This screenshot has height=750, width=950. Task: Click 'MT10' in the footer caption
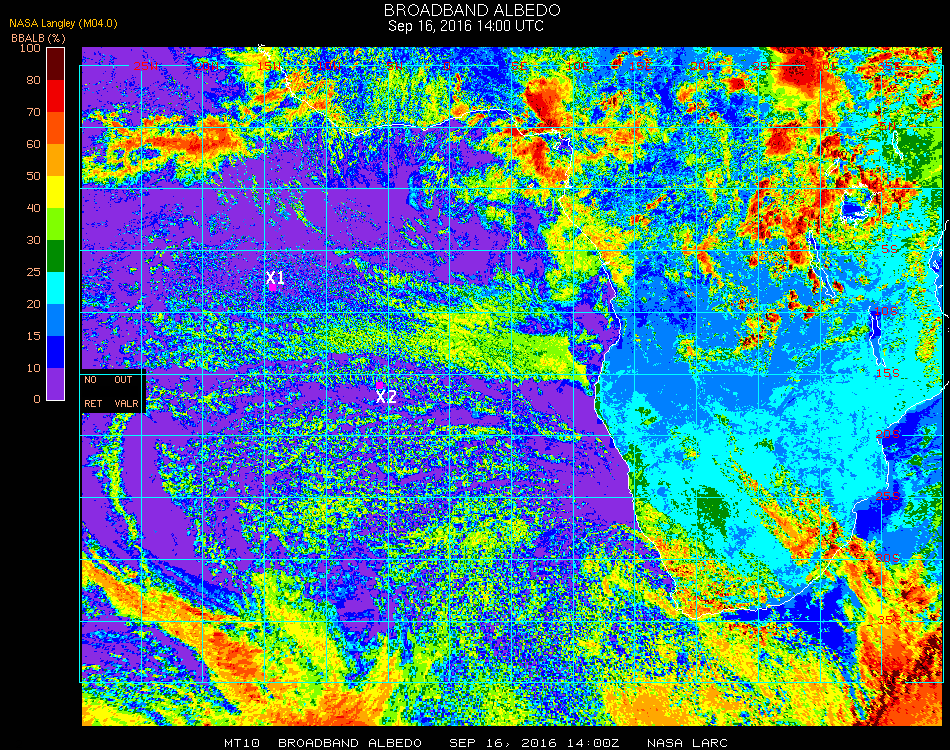(241, 743)
